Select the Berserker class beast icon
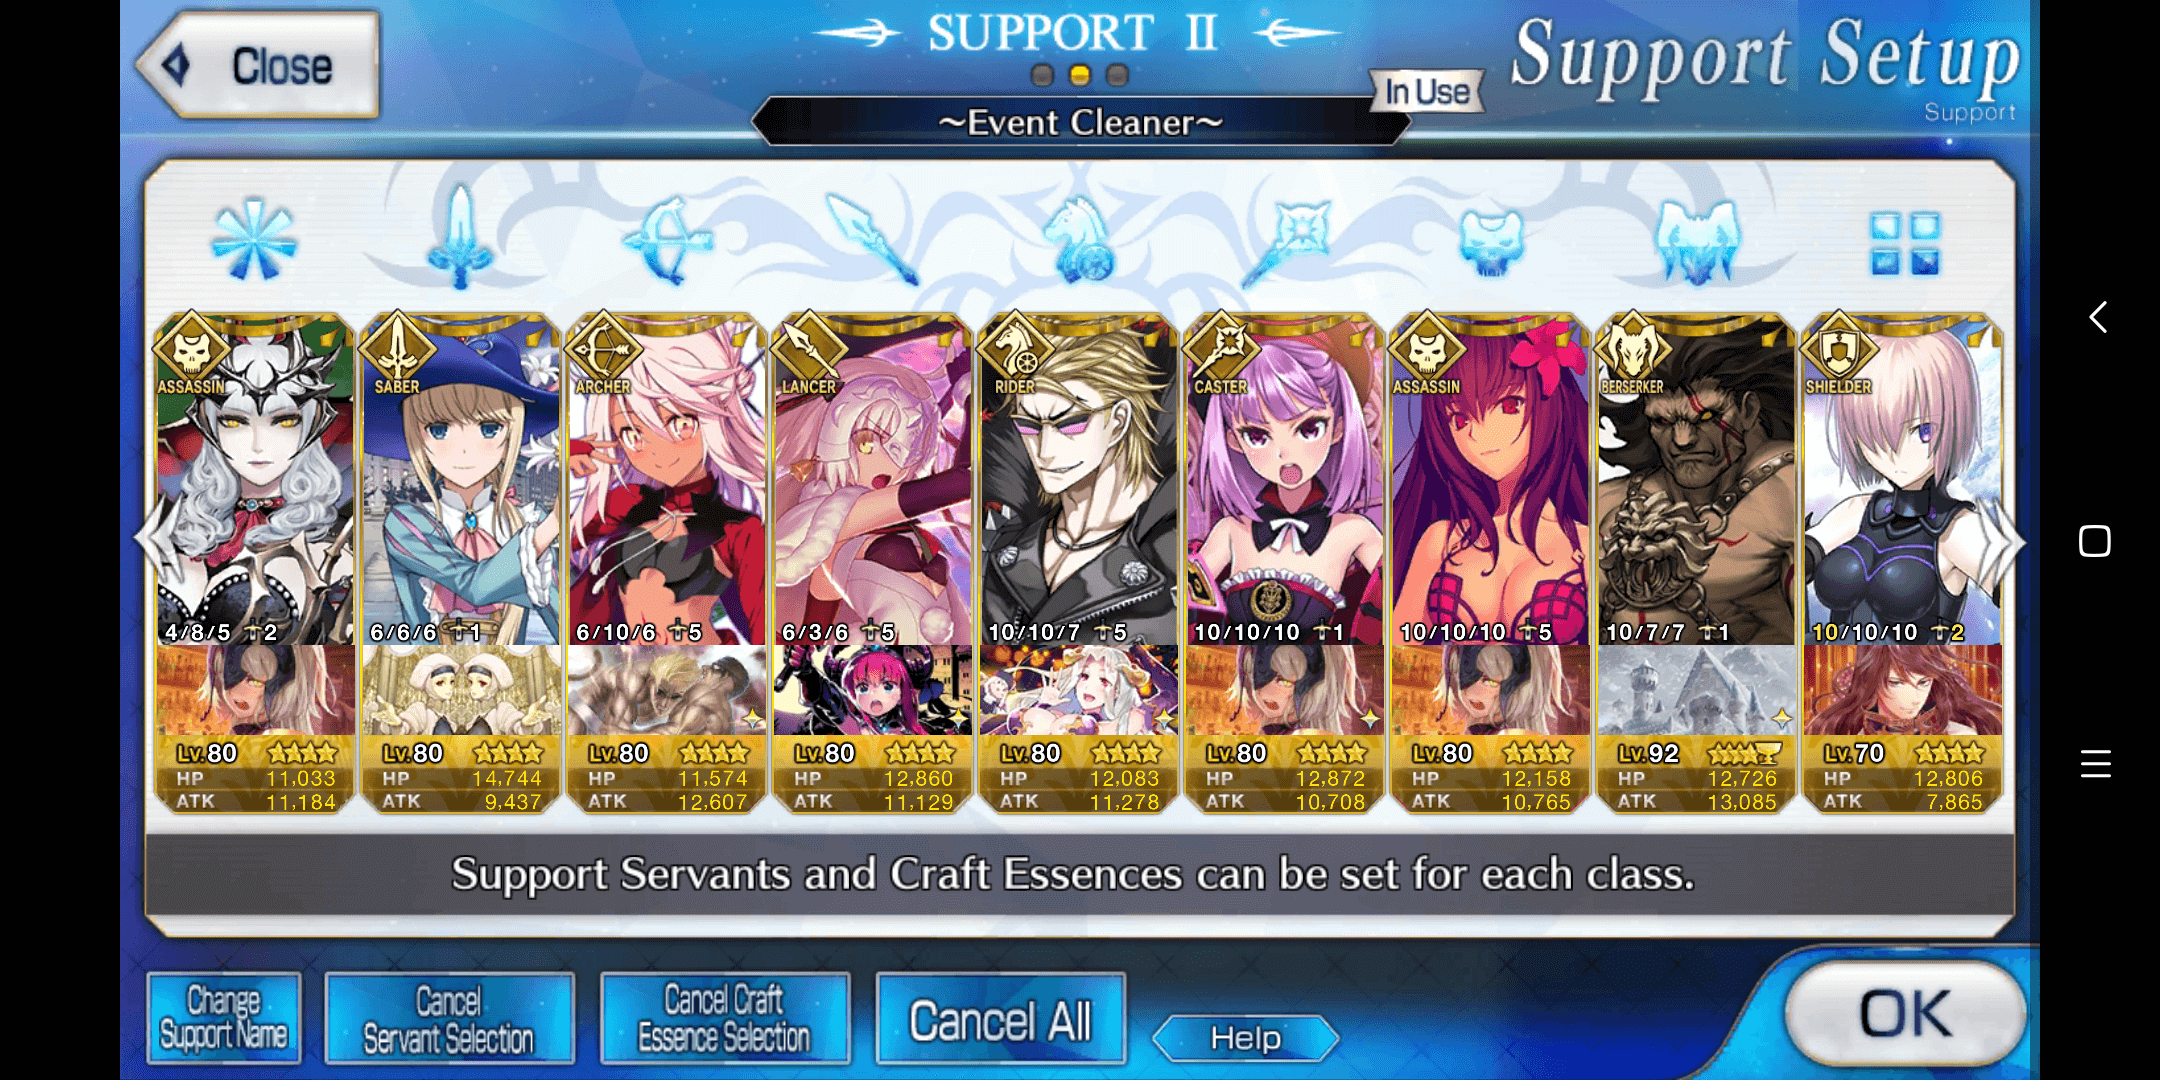The image size is (2160, 1080). 1698,241
